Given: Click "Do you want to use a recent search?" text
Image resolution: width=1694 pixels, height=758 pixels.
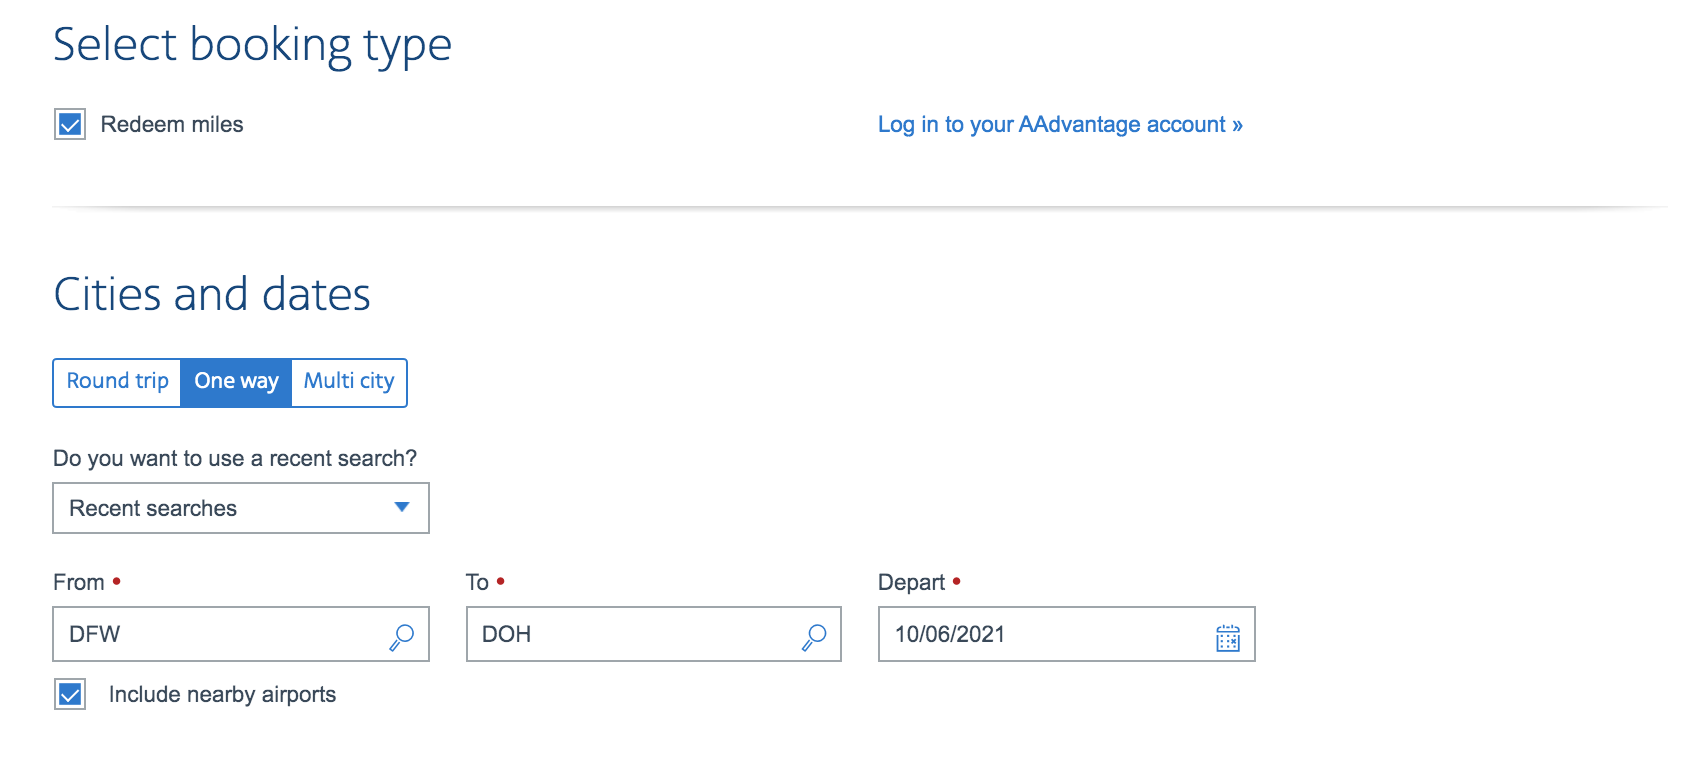Looking at the screenshot, I should coord(235,459).
